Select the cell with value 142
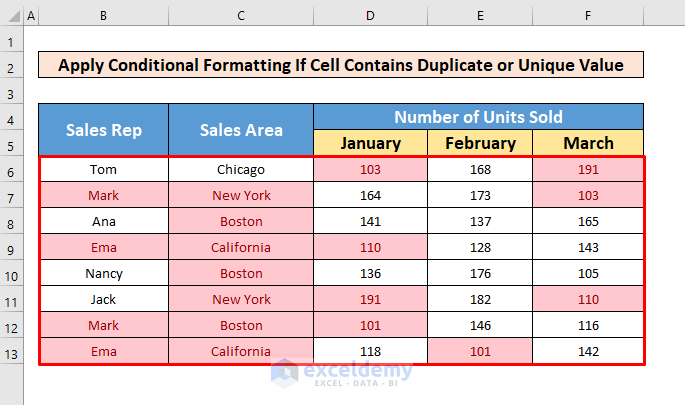The image size is (685, 405). [588, 352]
